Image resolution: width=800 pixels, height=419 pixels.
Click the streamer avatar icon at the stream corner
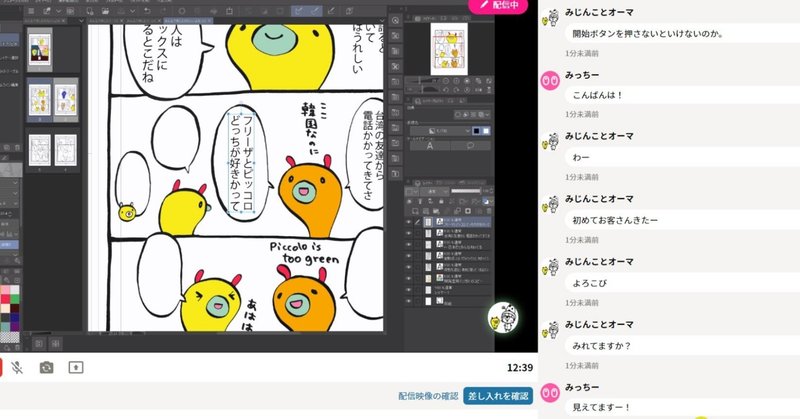(503, 317)
